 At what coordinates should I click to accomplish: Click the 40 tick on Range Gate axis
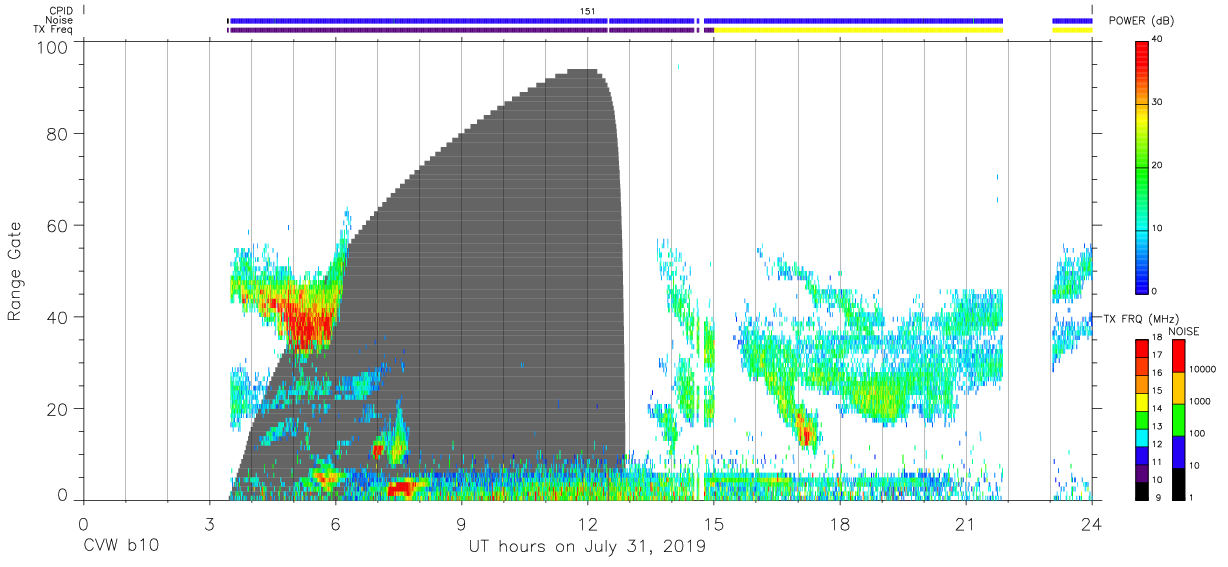tap(58, 317)
